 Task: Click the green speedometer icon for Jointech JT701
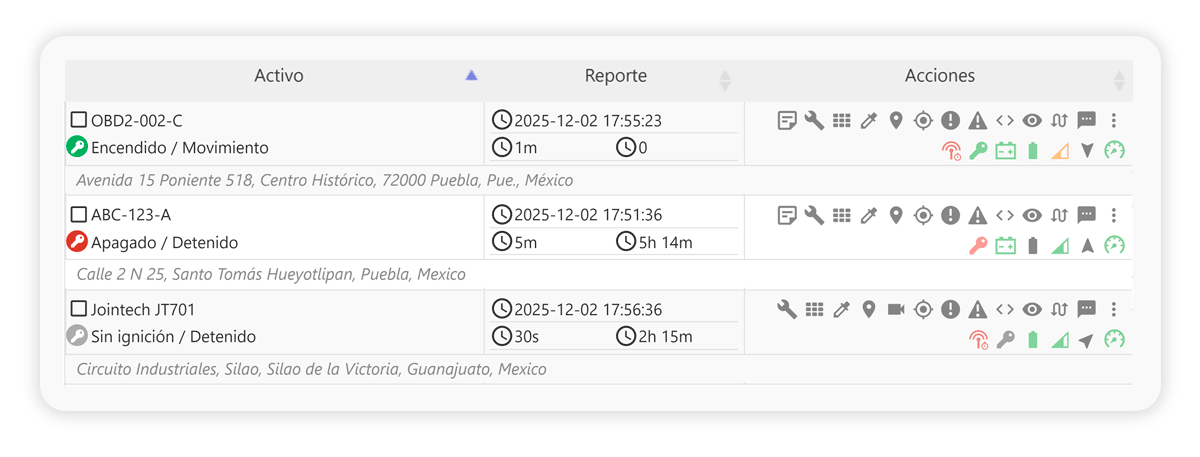tap(1114, 340)
